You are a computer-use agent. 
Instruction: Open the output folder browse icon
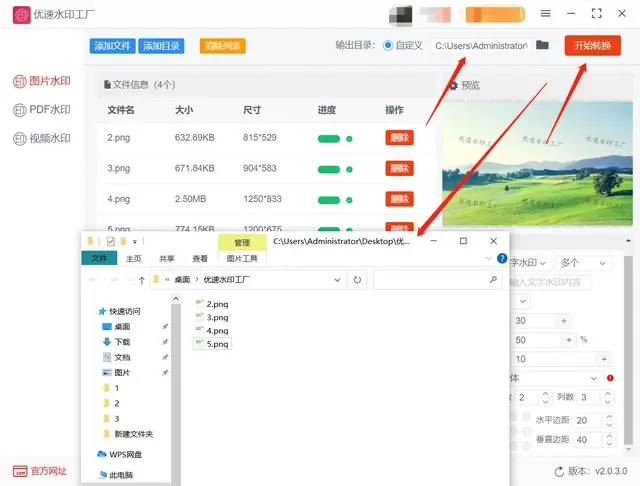542,46
